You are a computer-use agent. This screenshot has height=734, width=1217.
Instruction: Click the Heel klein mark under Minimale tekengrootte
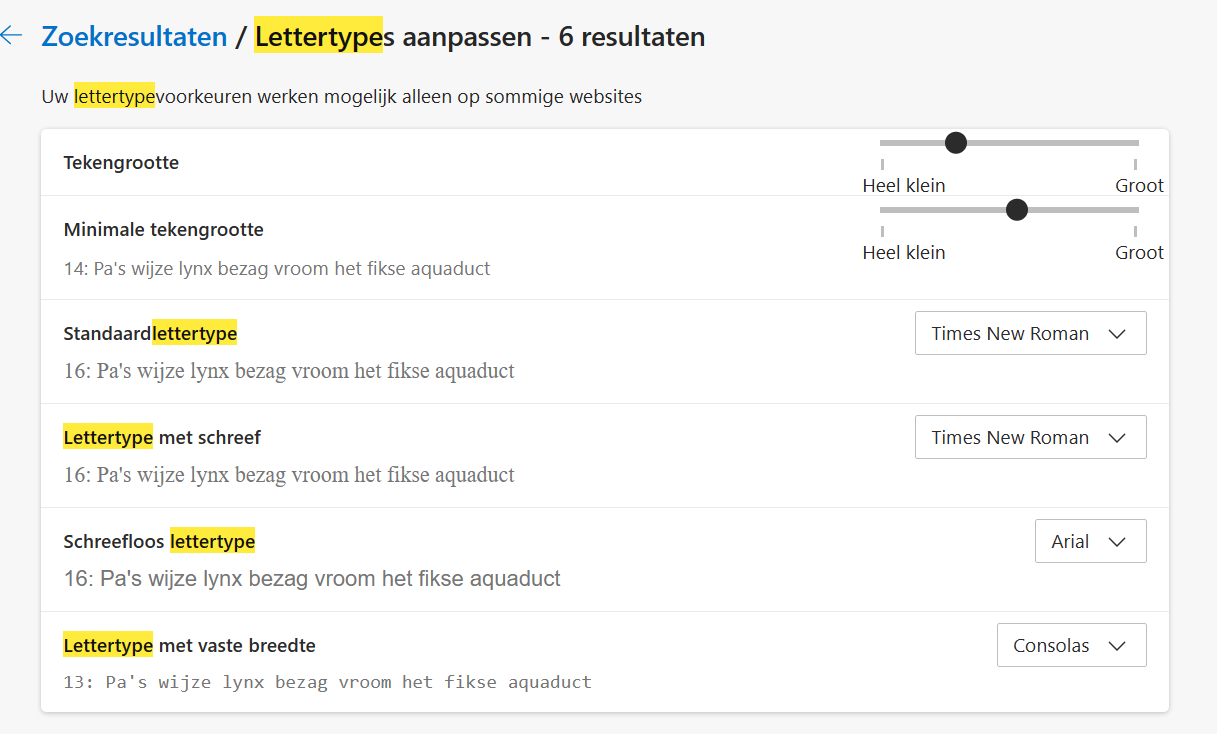point(903,252)
